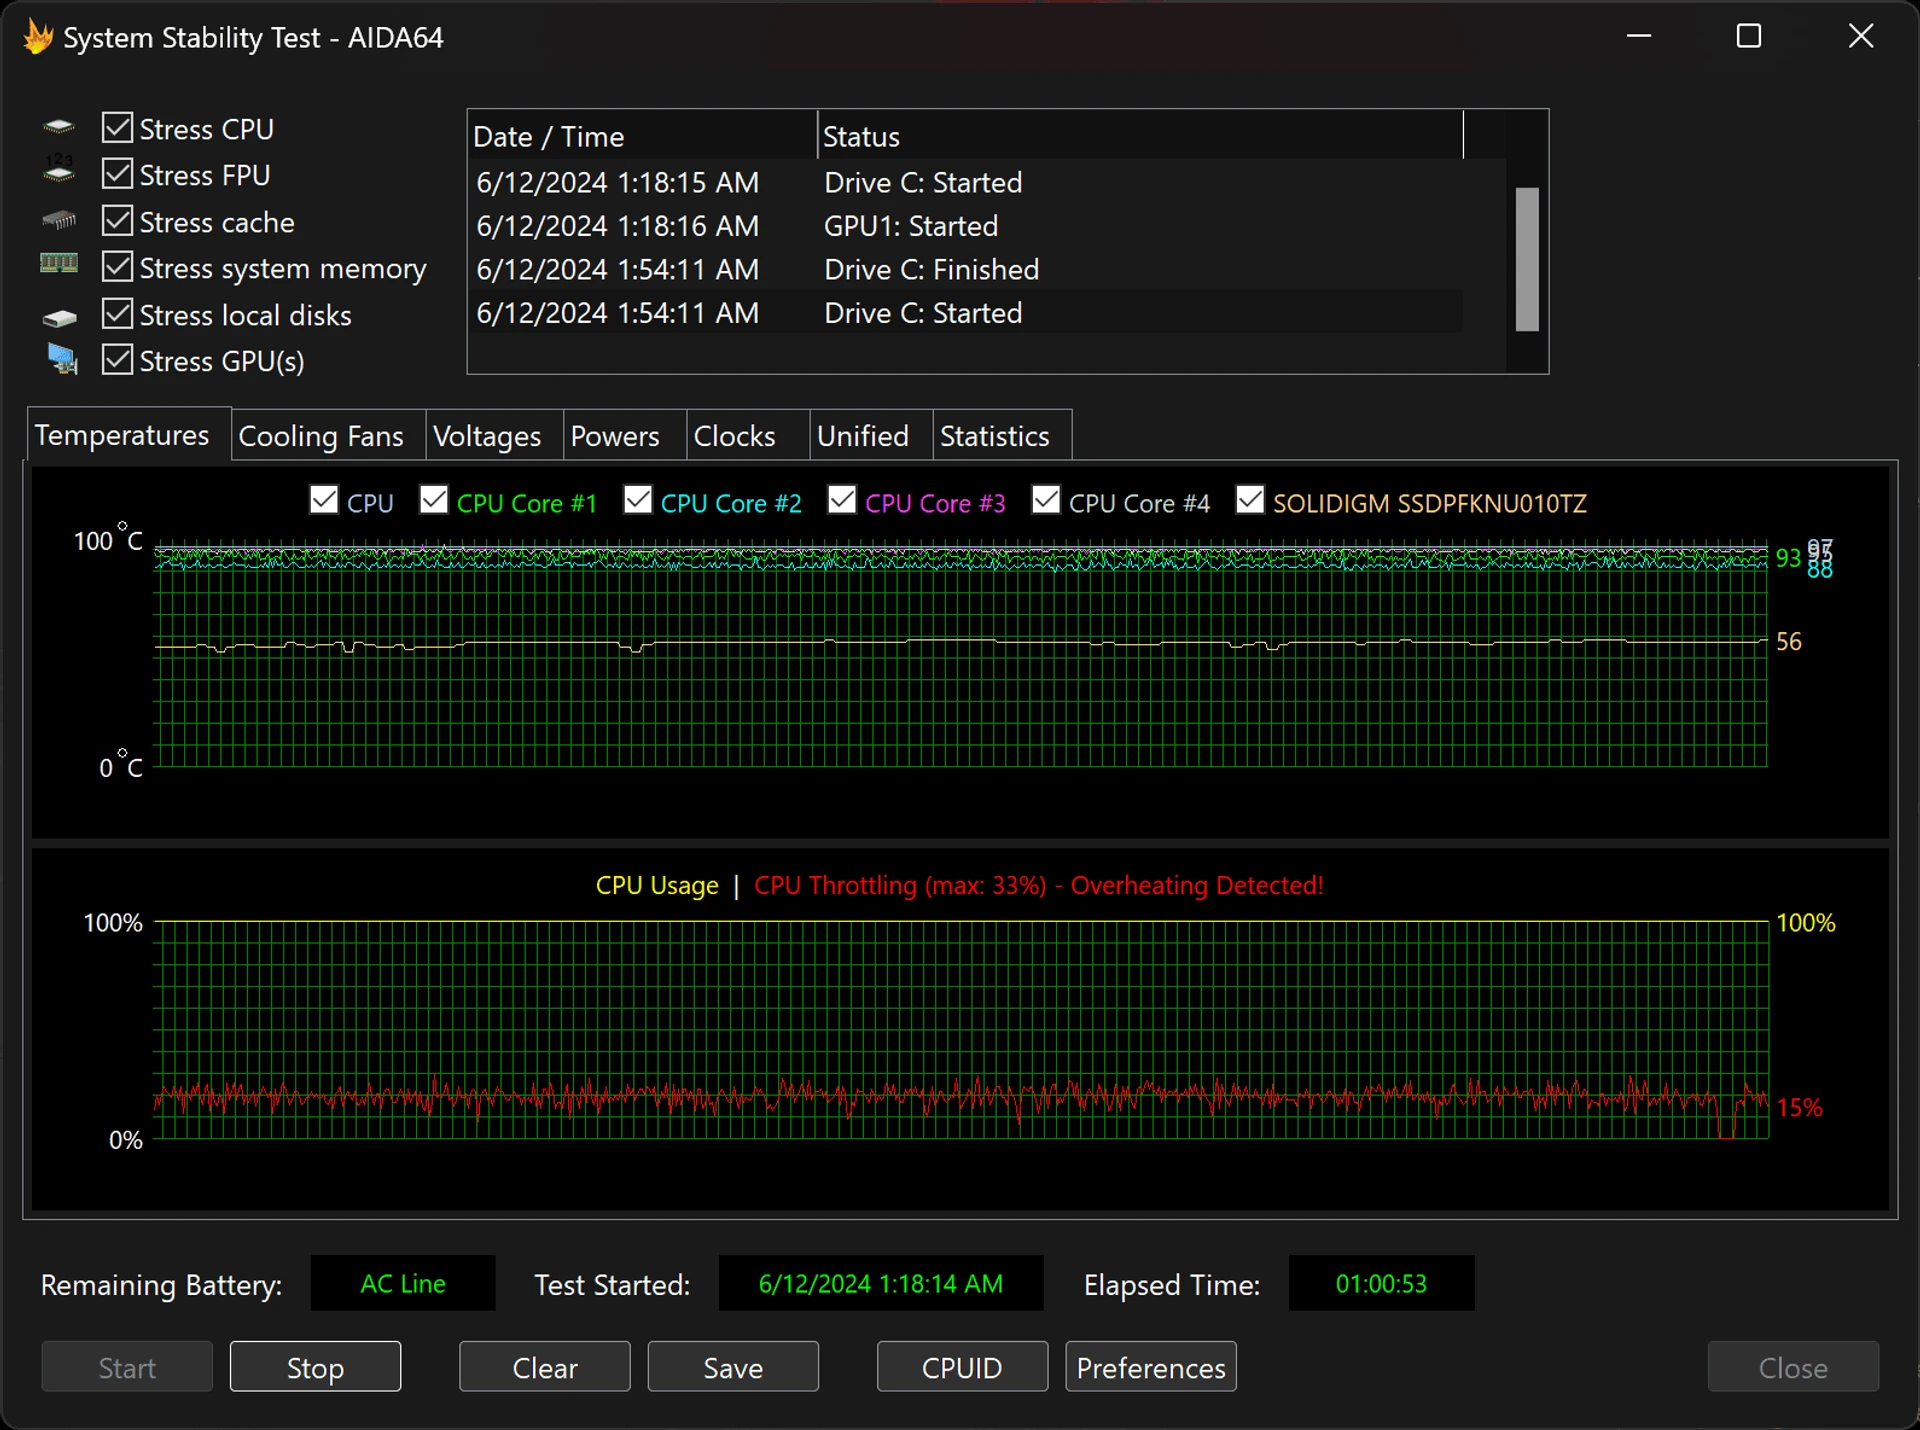Click the 56 SSD temperature reading
The width and height of the screenshot is (1920, 1430).
1789,641
